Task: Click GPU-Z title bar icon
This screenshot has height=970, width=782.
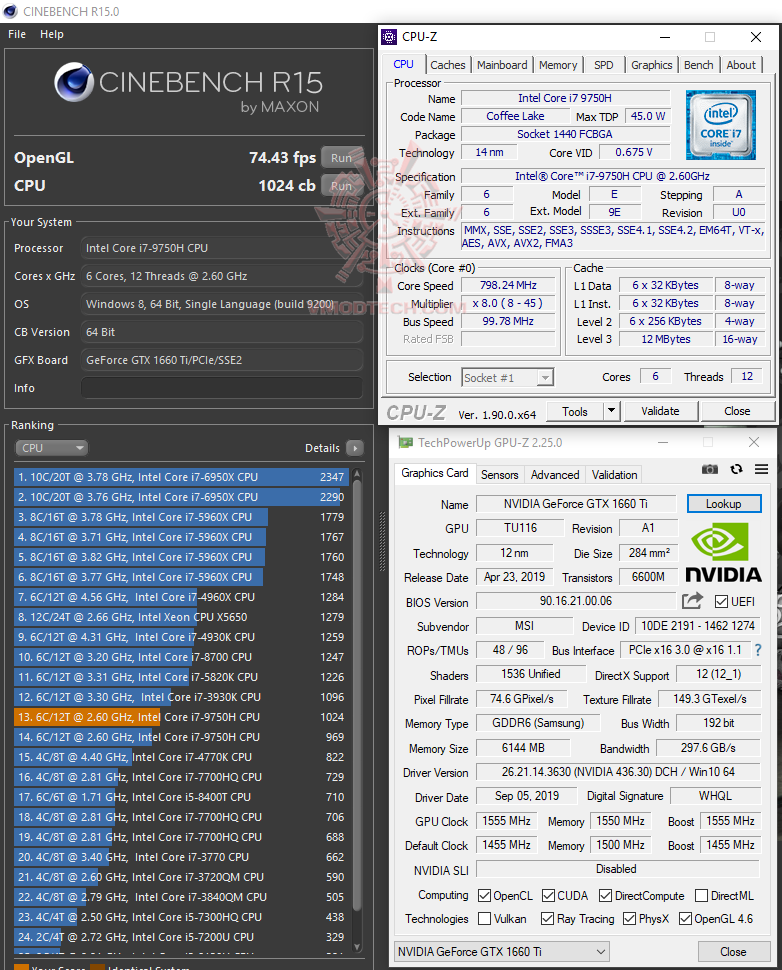Action: (405, 442)
